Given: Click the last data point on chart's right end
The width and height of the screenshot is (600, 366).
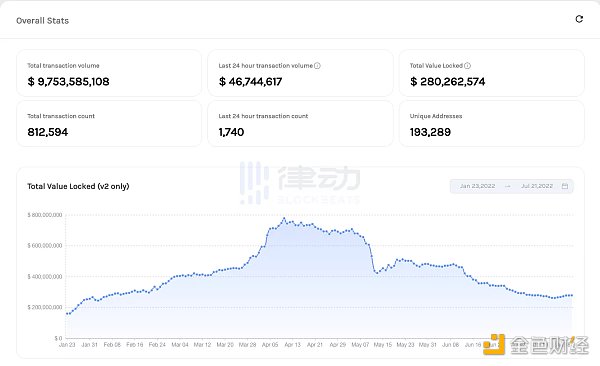Looking at the screenshot, I should pyautogui.click(x=572, y=295).
